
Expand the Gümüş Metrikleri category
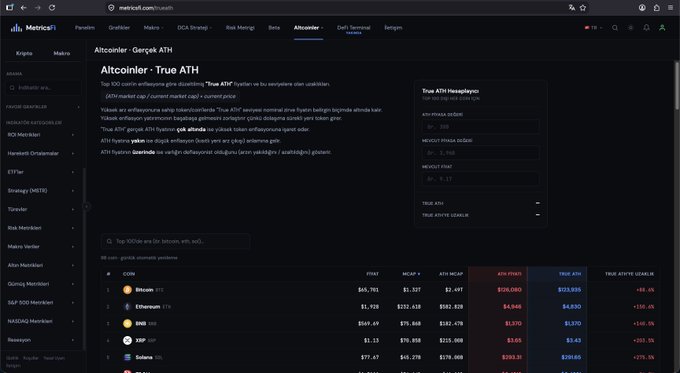[x=41, y=284]
